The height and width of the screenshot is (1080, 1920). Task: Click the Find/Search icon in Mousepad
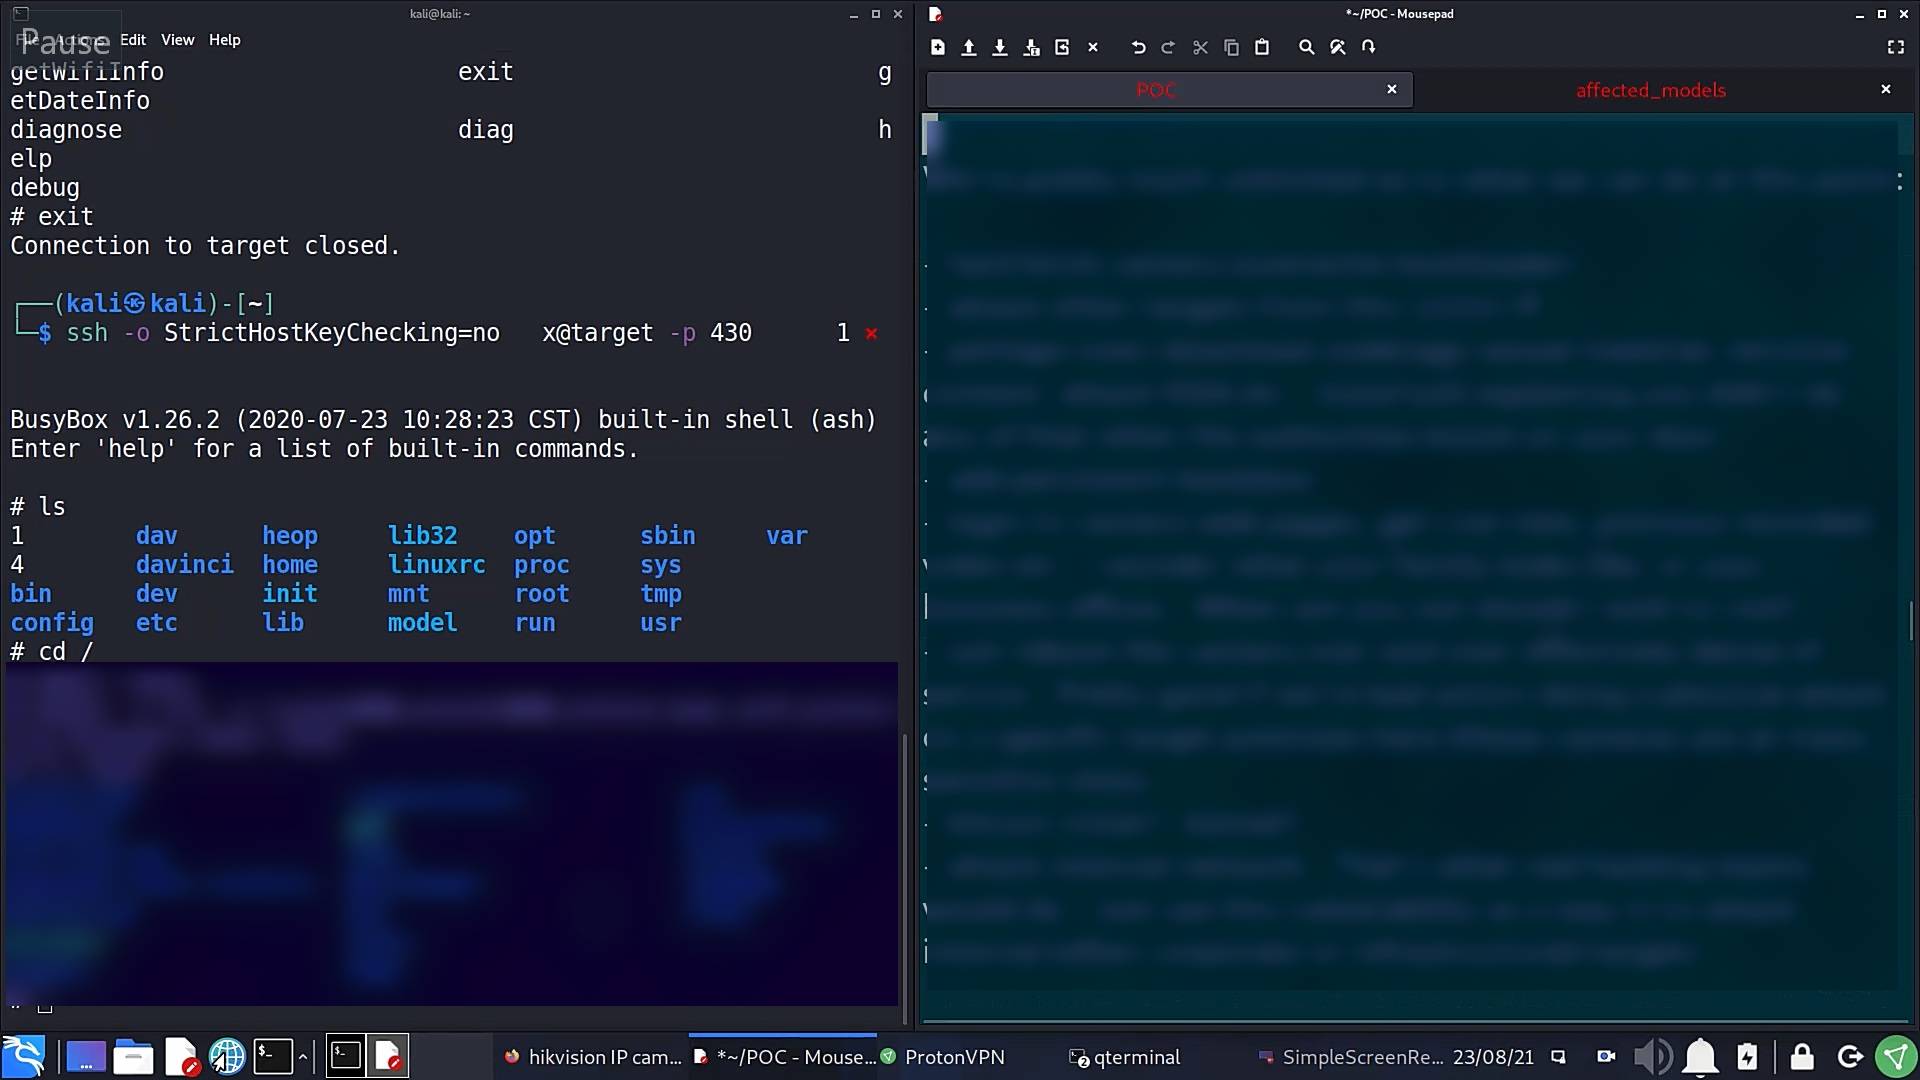pyautogui.click(x=1305, y=47)
